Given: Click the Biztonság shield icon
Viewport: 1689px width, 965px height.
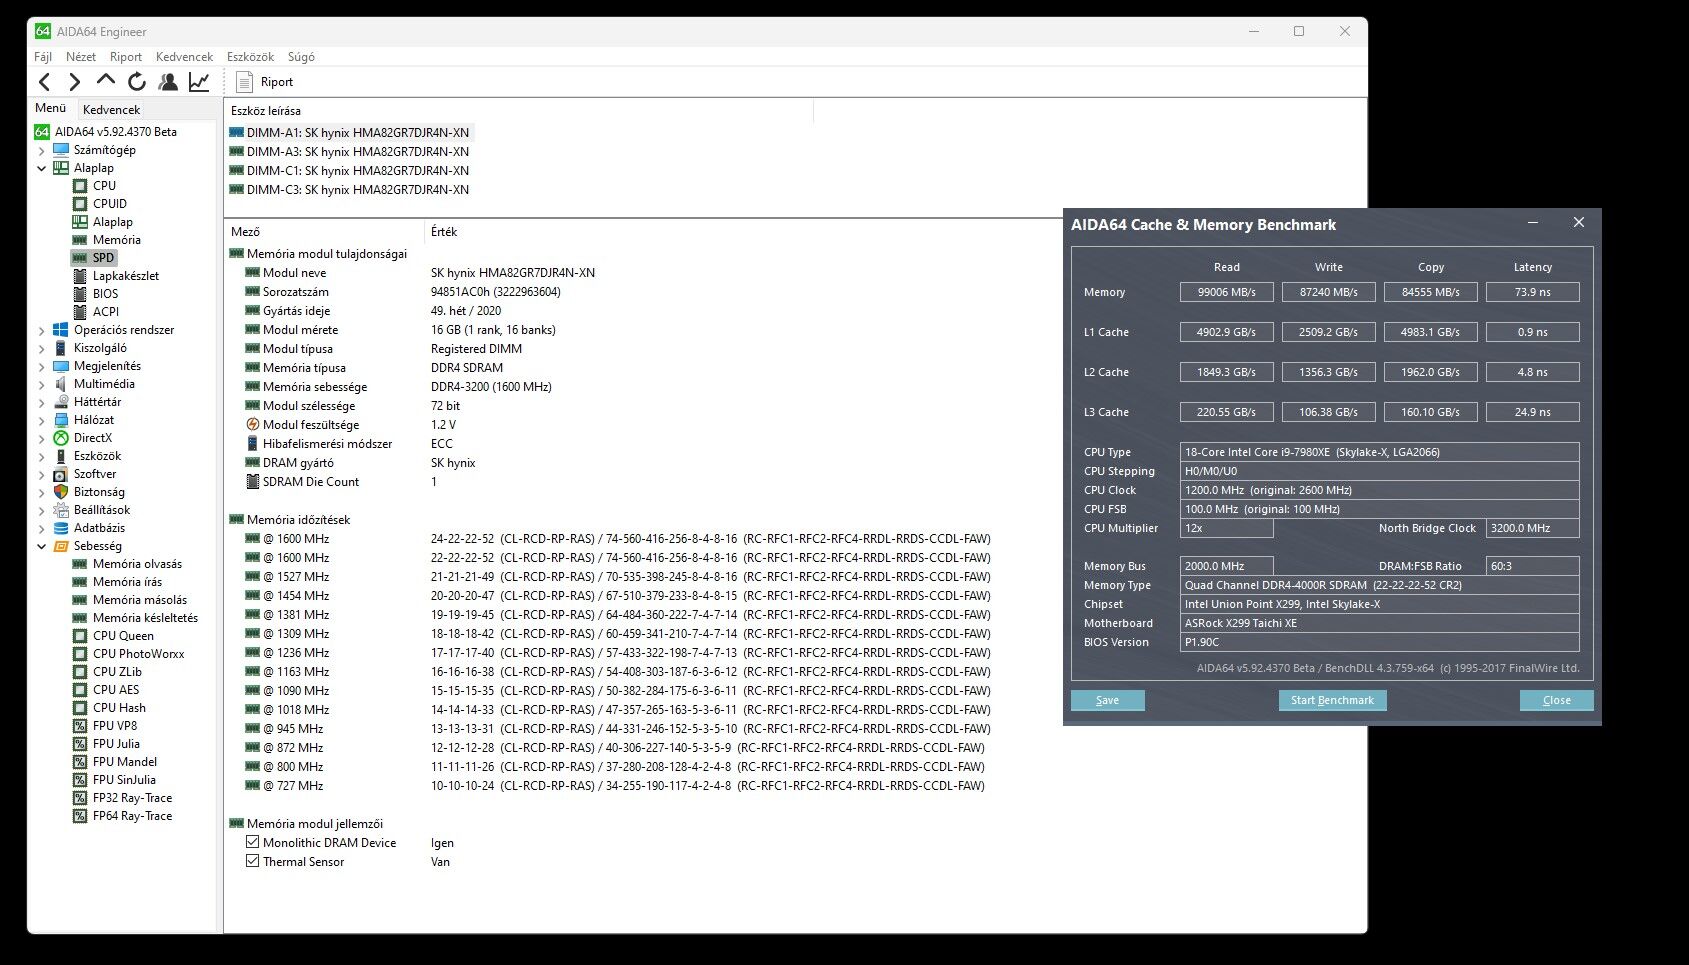Looking at the screenshot, I should [61, 492].
